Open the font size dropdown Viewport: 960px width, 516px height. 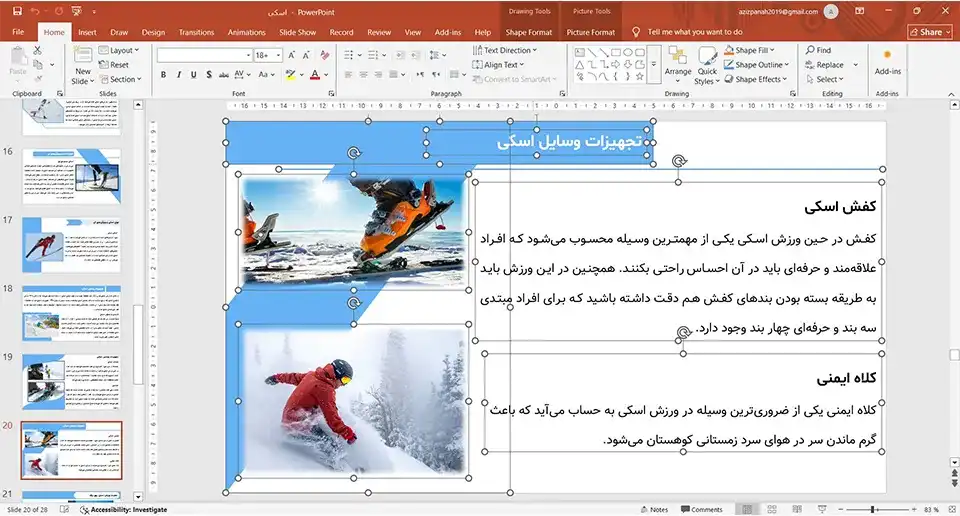click(x=279, y=55)
